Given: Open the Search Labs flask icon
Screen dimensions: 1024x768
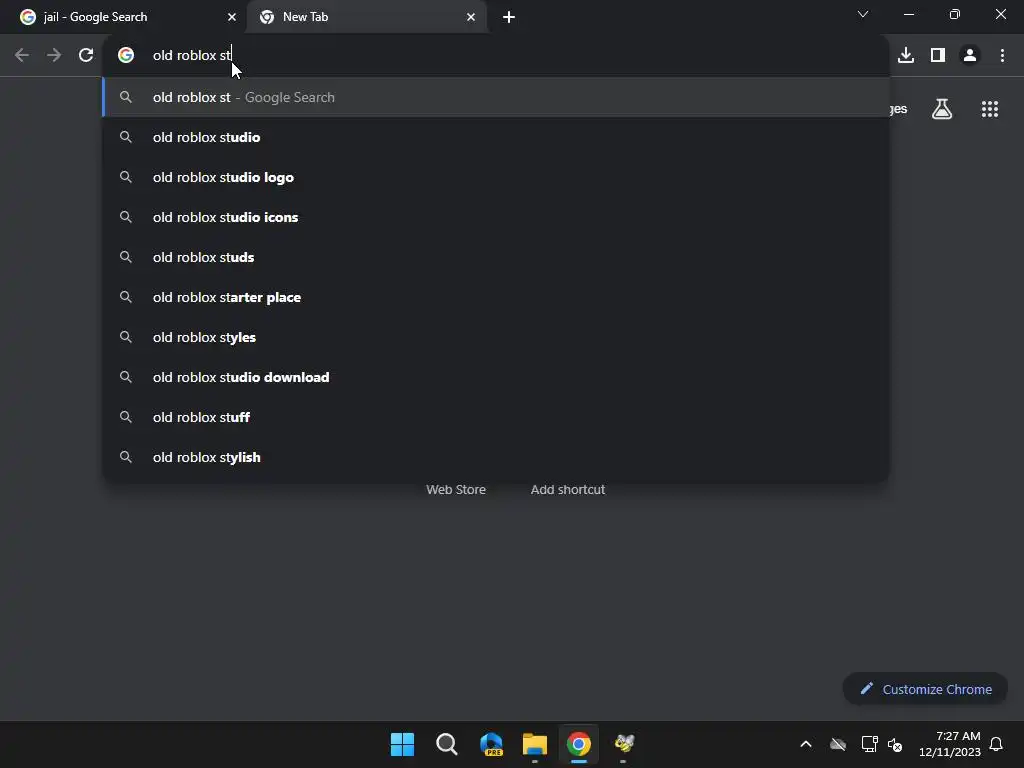Looking at the screenshot, I should (942, 109).
